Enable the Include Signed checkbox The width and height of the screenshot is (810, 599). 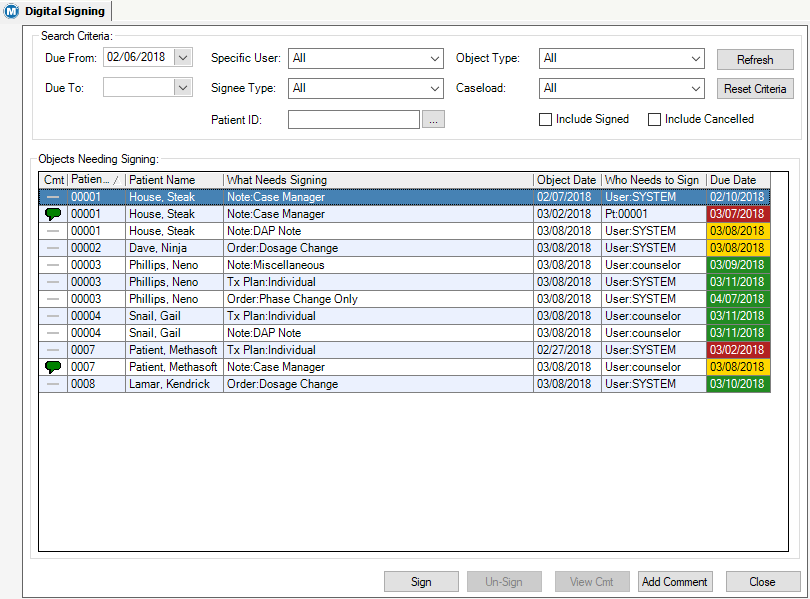tap(546, 119)
